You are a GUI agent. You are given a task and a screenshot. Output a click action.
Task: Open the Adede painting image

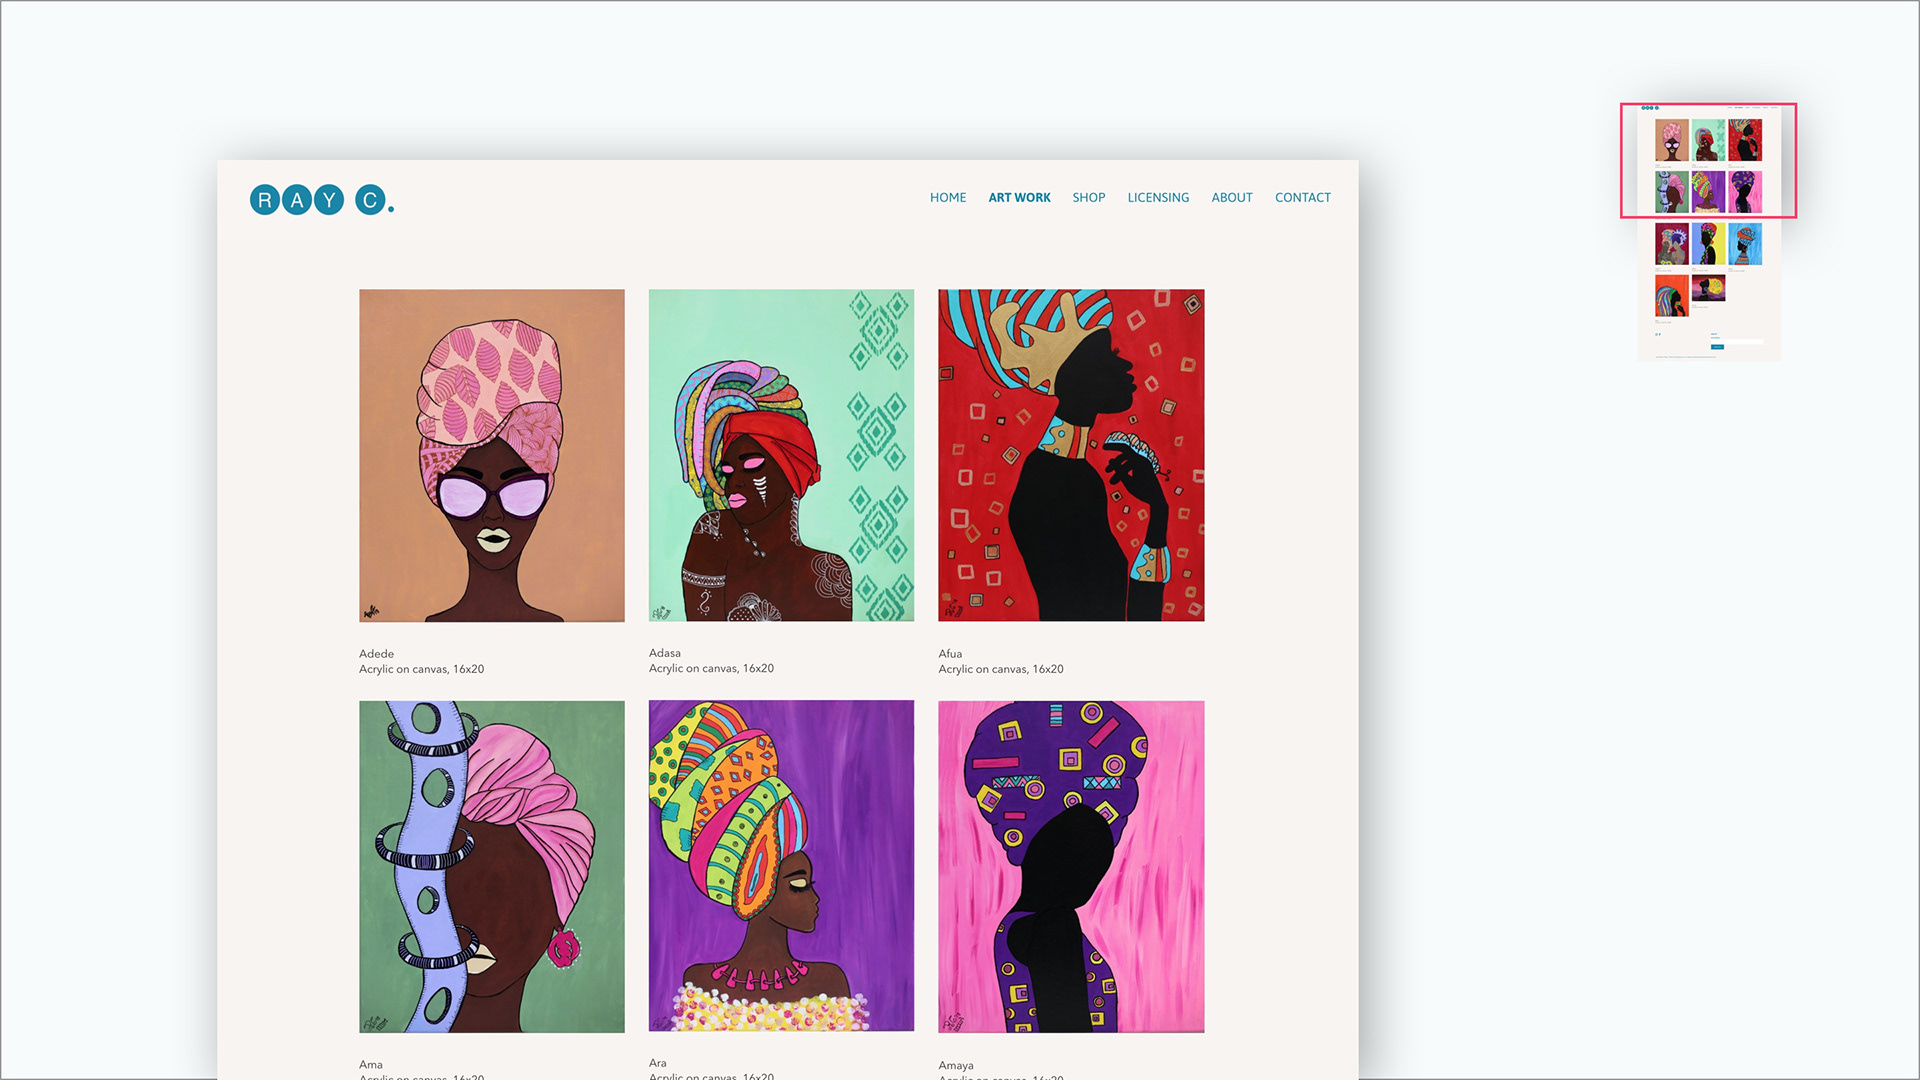coord(492,455)
